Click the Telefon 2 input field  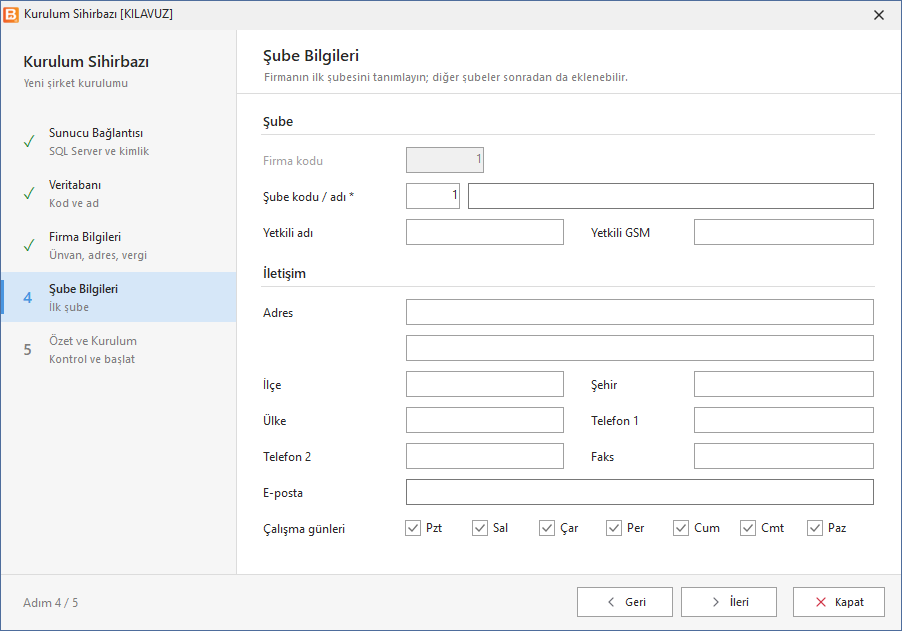[x=485, y=456]
